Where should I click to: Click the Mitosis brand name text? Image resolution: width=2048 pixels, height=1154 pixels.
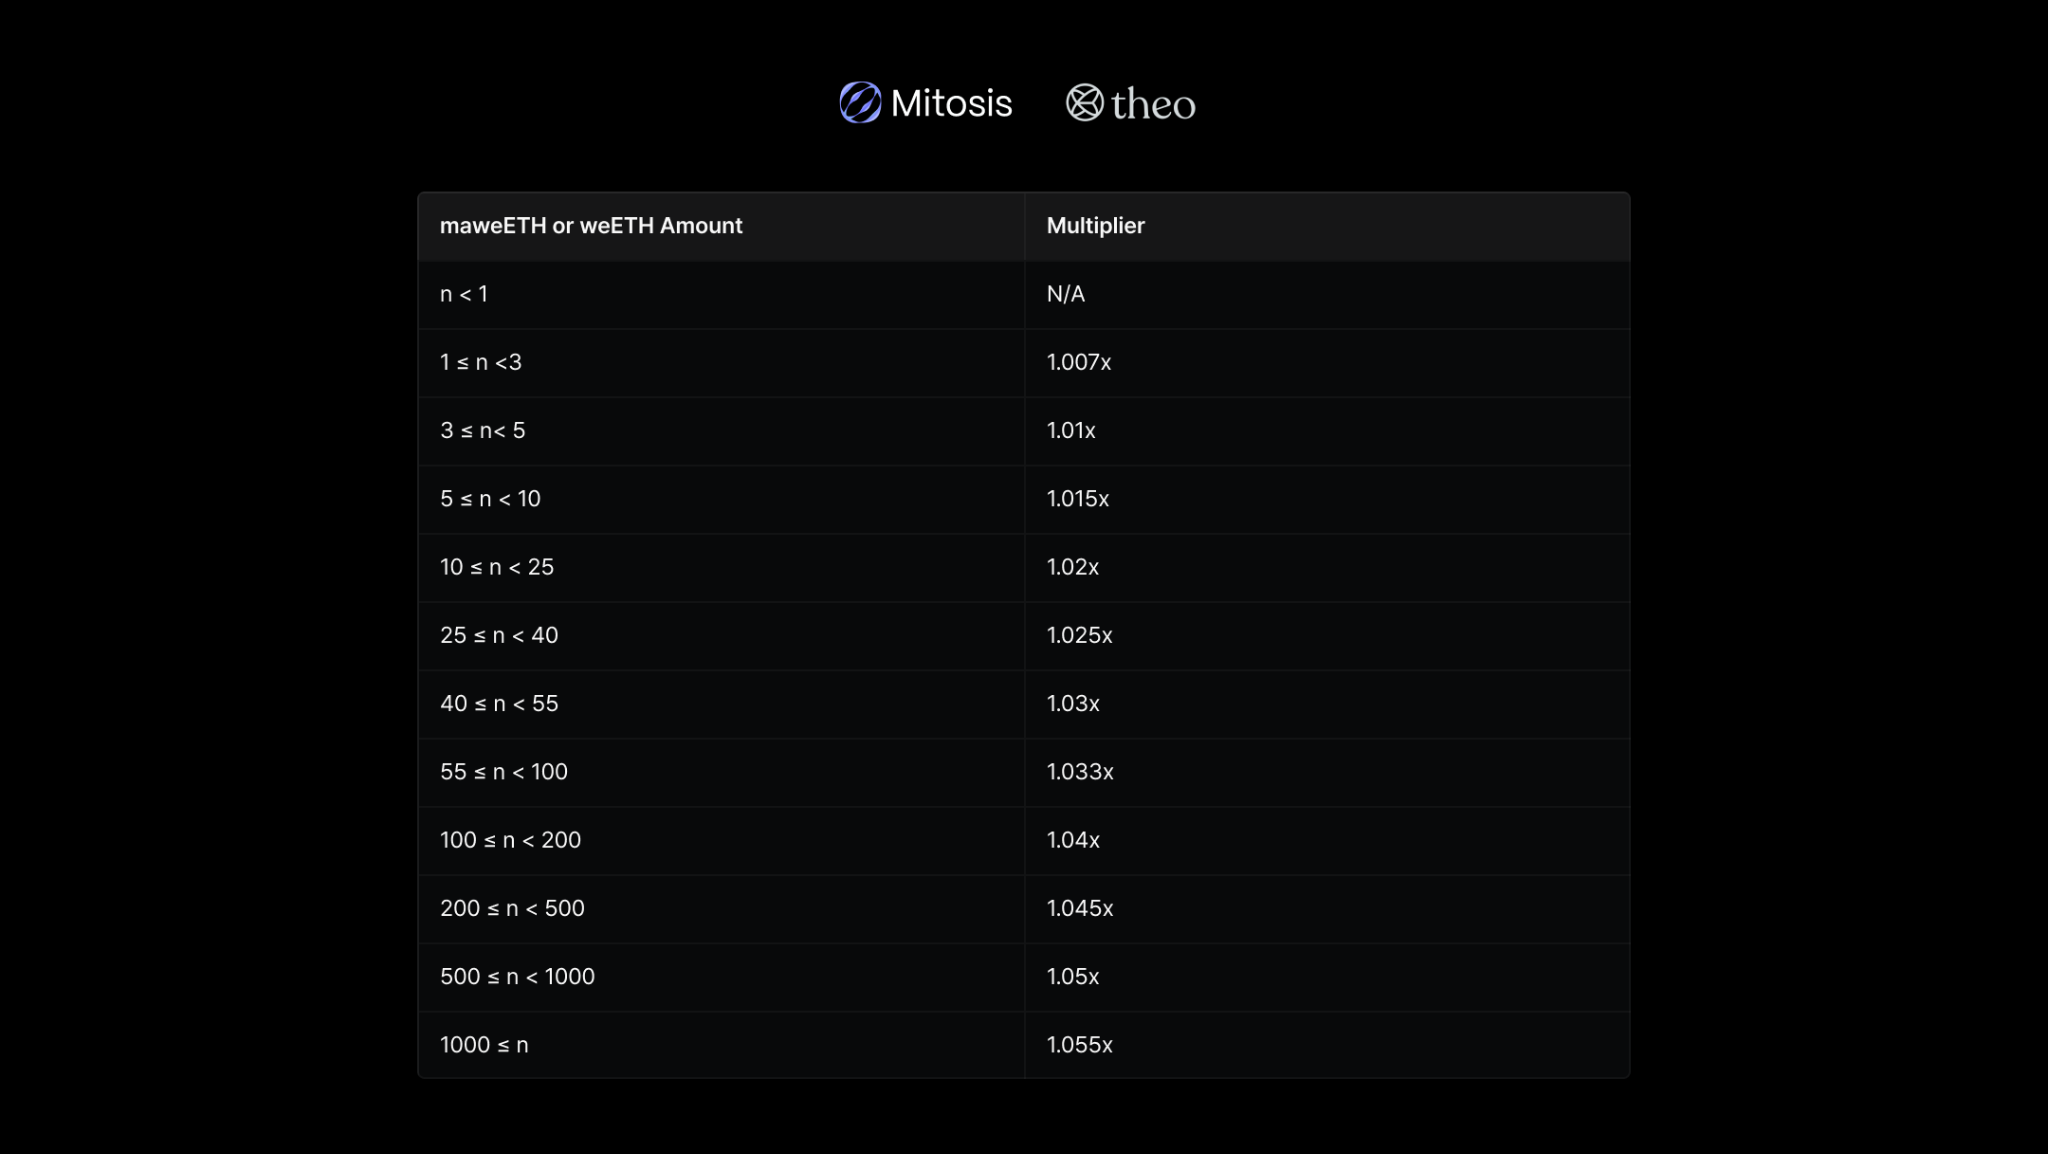point(951,104)
